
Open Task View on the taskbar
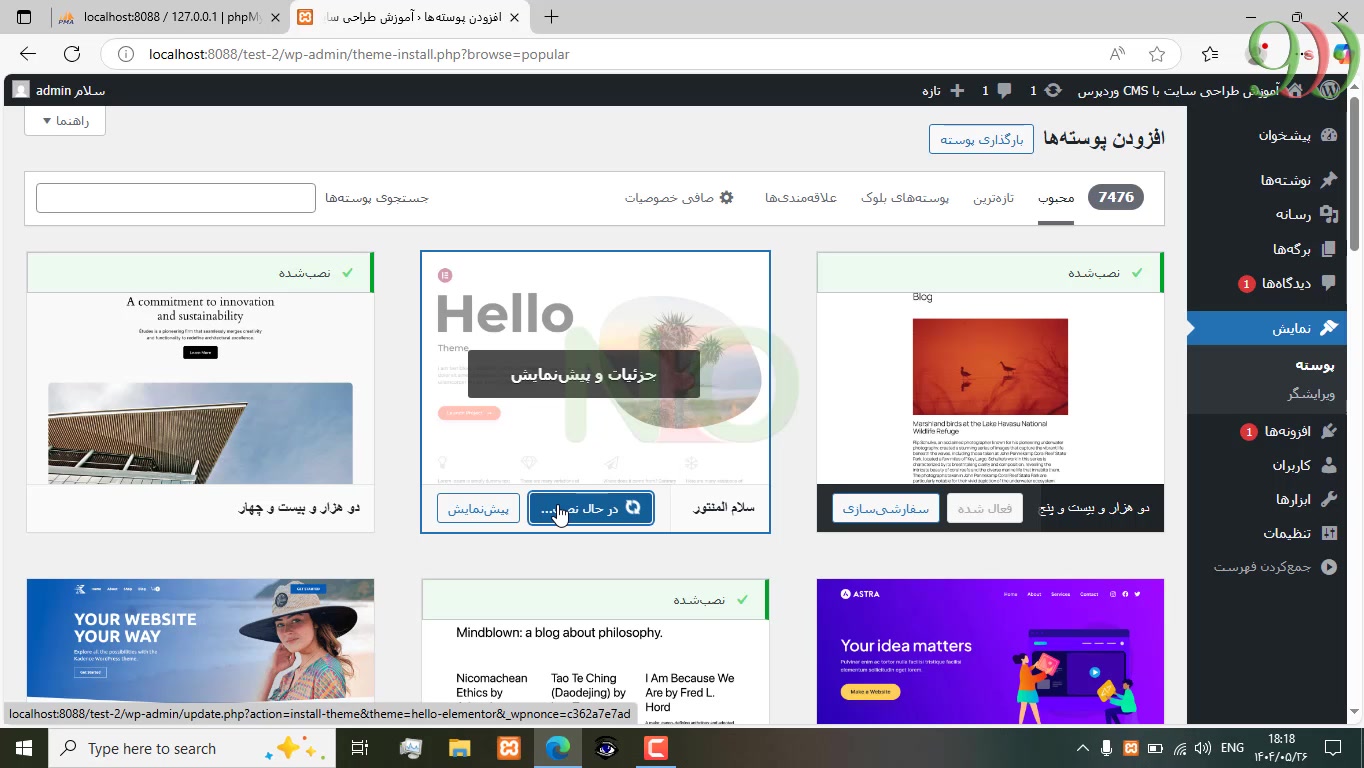tap(360, 748)
